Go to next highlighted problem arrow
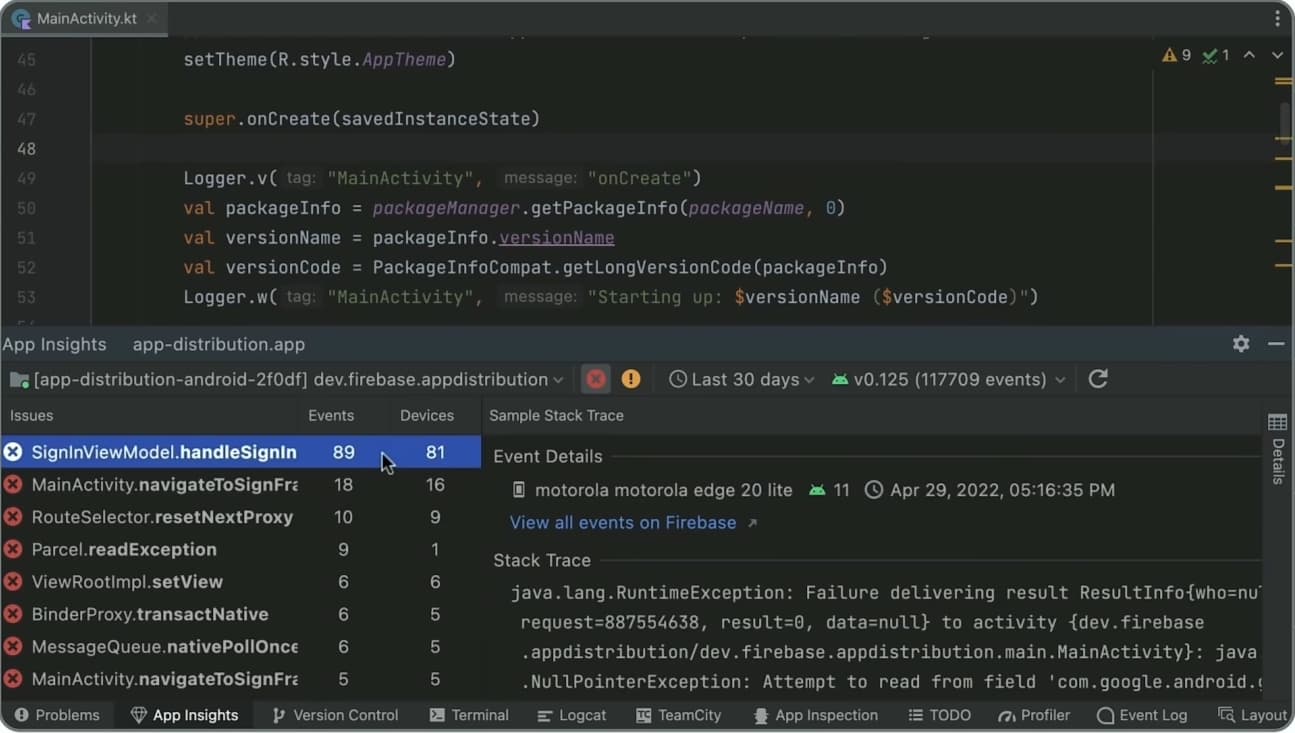Image resolution: width=1295 pixels, height=733 pixels. (1277, 55)
